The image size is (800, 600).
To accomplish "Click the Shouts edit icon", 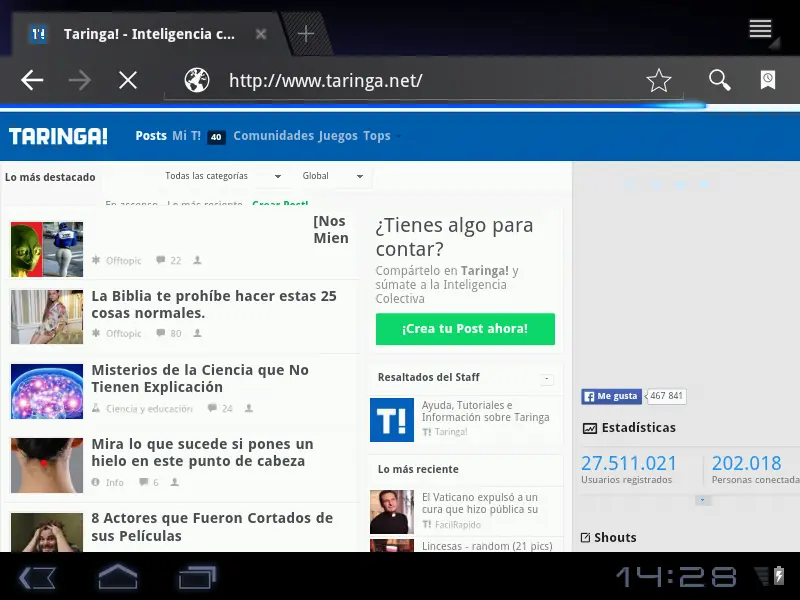I will (586, 538).
